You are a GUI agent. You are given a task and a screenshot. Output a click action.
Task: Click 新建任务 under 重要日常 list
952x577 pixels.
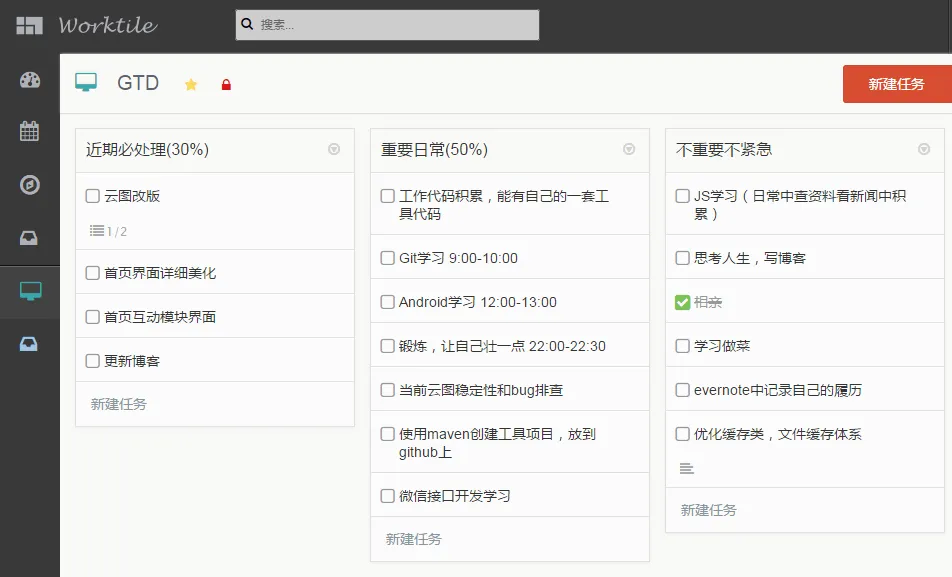tap(413, 539)
